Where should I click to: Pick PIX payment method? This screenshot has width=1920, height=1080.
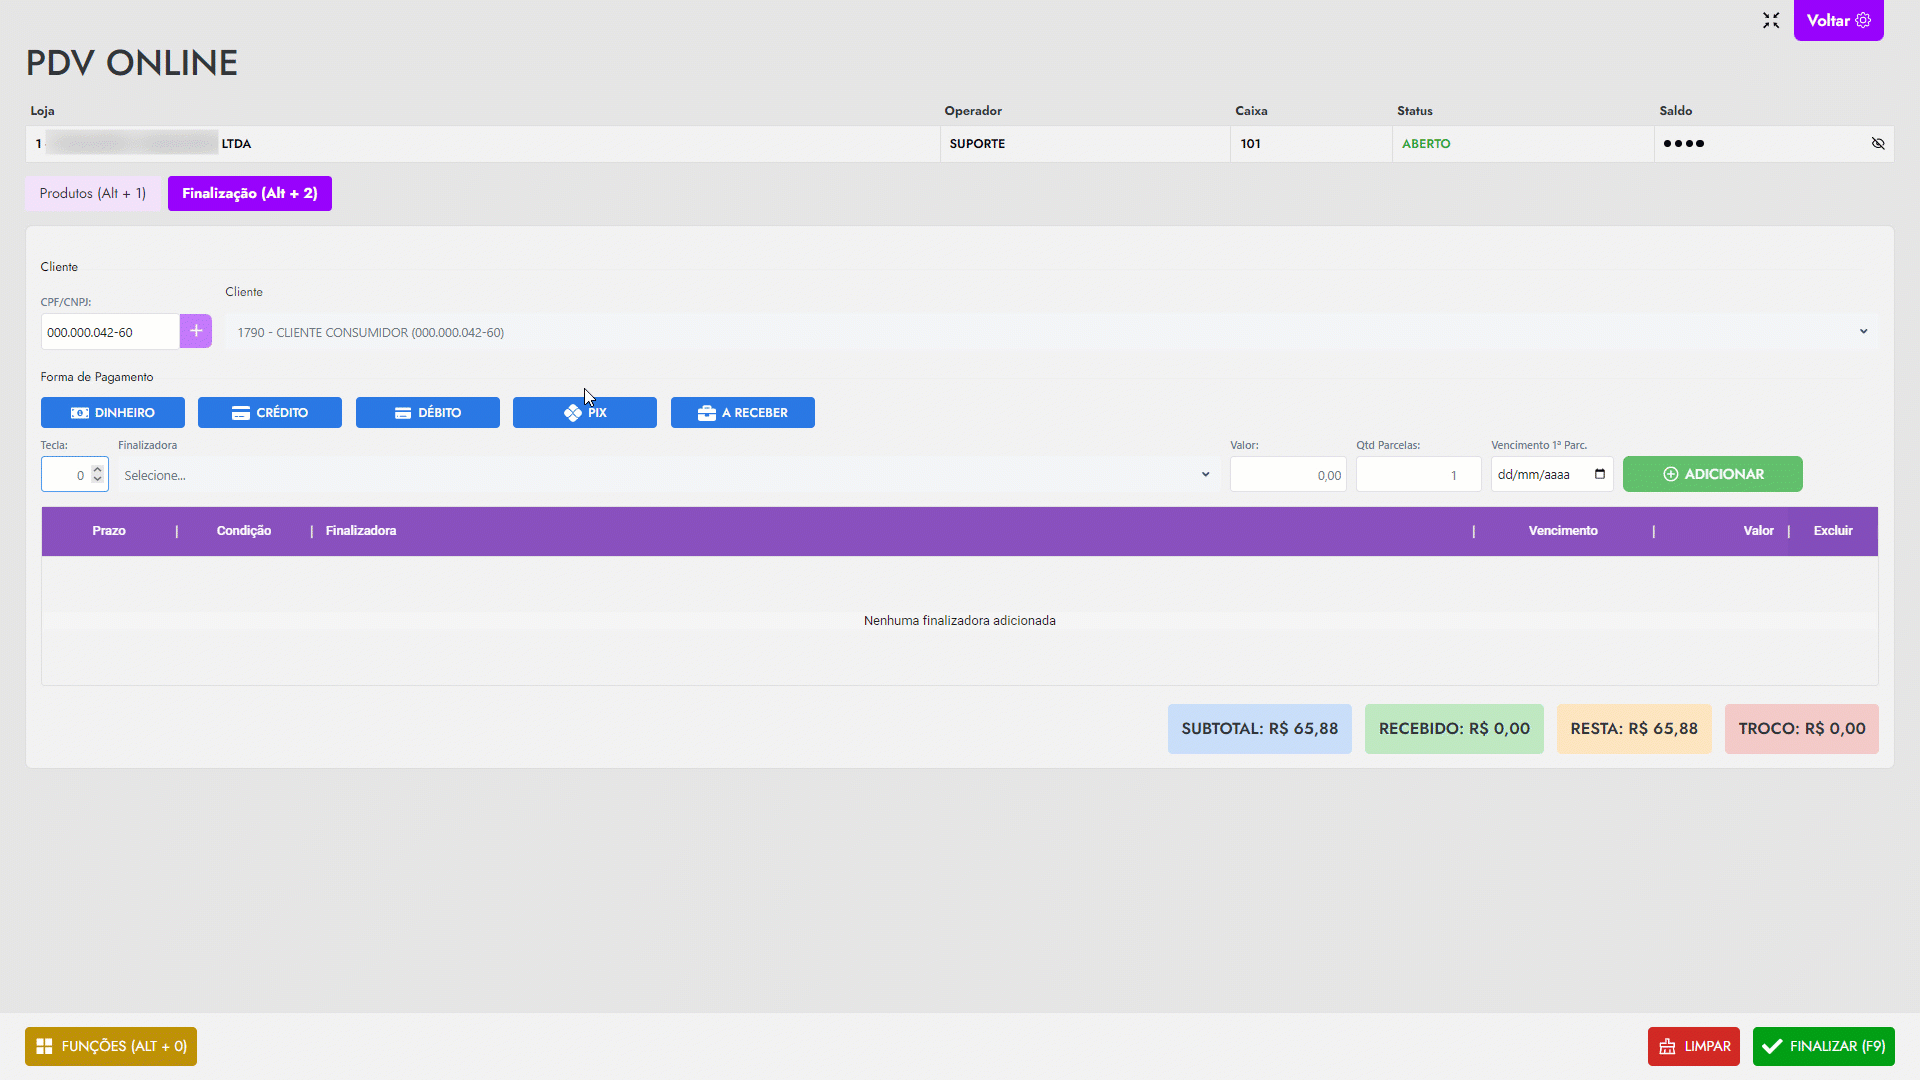585,413
